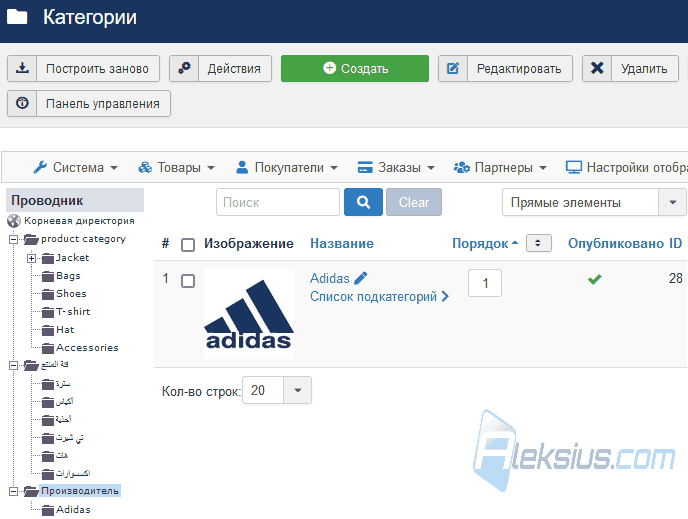Sort by the Опубликовано column header

click(x=616, y=243)
